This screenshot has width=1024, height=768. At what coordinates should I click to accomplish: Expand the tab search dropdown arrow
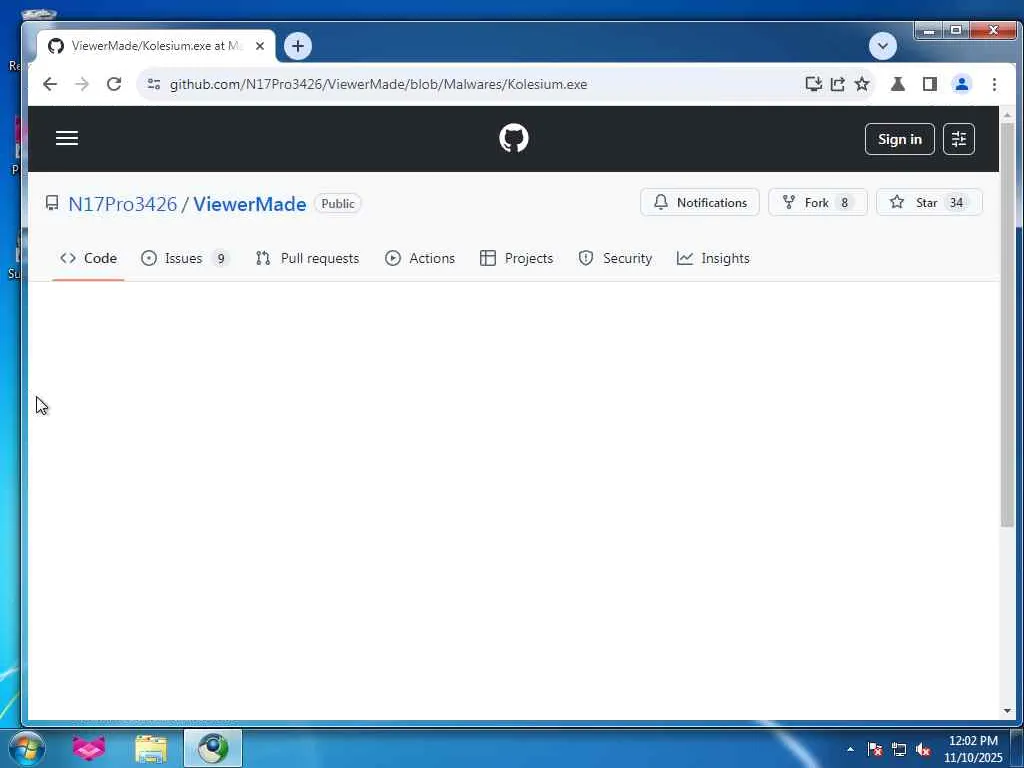tap(883, 46)
